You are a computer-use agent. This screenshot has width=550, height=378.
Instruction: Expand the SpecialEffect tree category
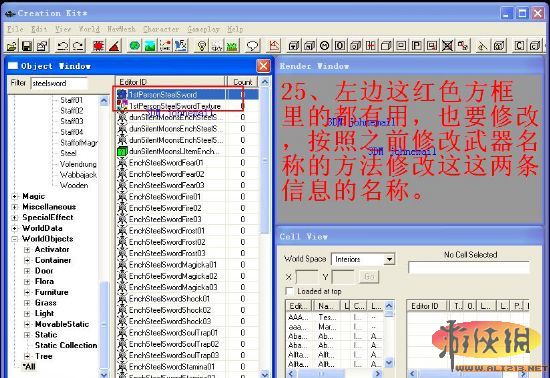pos(15,218)
